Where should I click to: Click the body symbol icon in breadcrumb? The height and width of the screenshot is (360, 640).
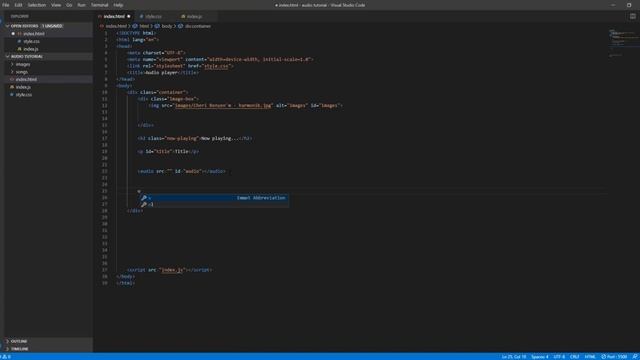coord(157,26)
